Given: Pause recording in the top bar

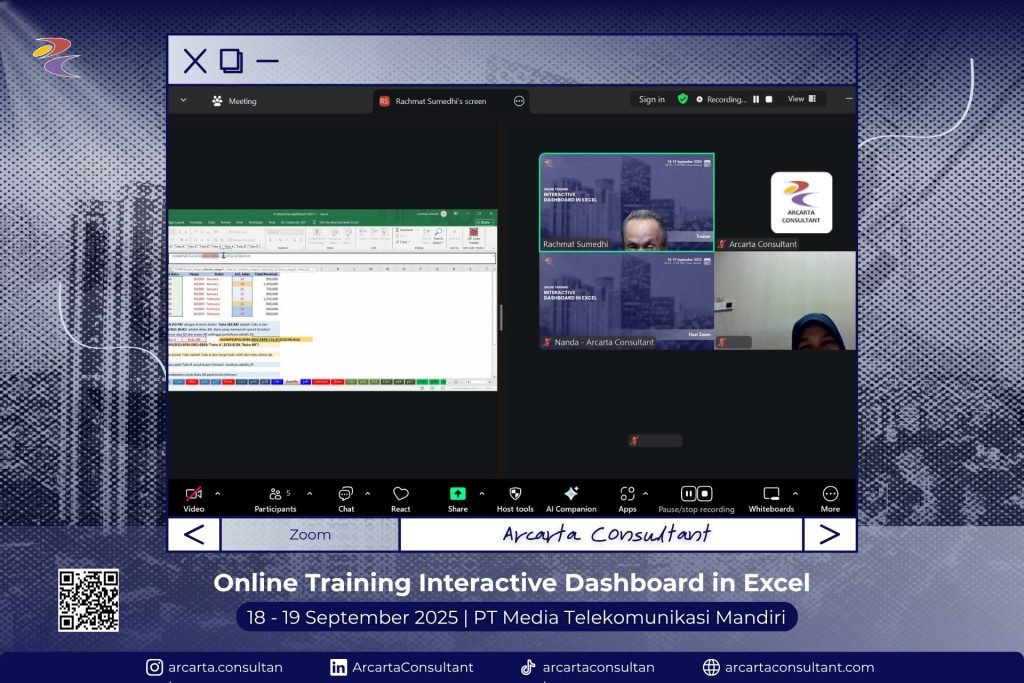Looking at the screenshot, I should 756,100.
